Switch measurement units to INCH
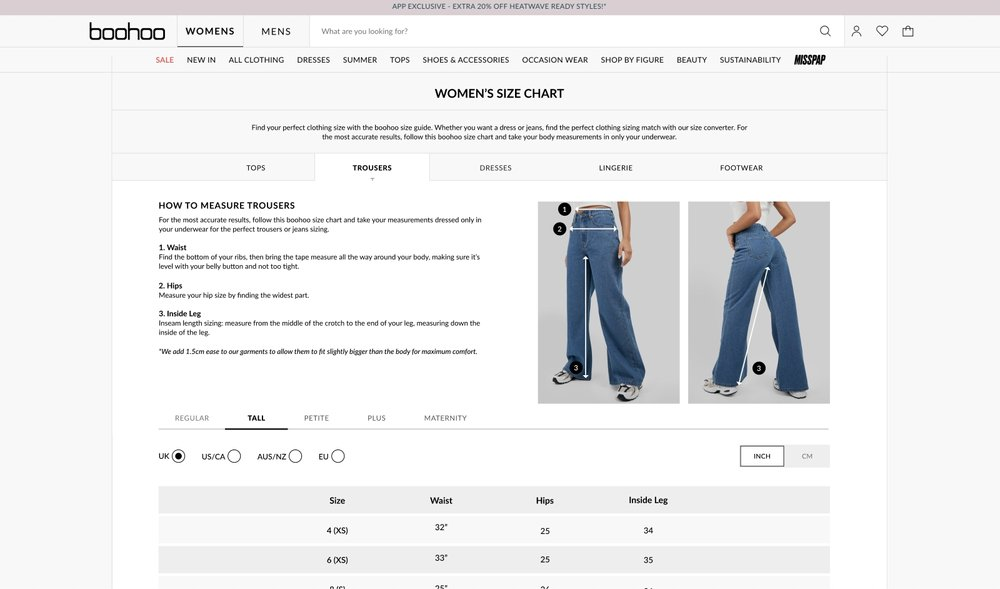Viewport: 1000px width, 589px height. point(762,456)
